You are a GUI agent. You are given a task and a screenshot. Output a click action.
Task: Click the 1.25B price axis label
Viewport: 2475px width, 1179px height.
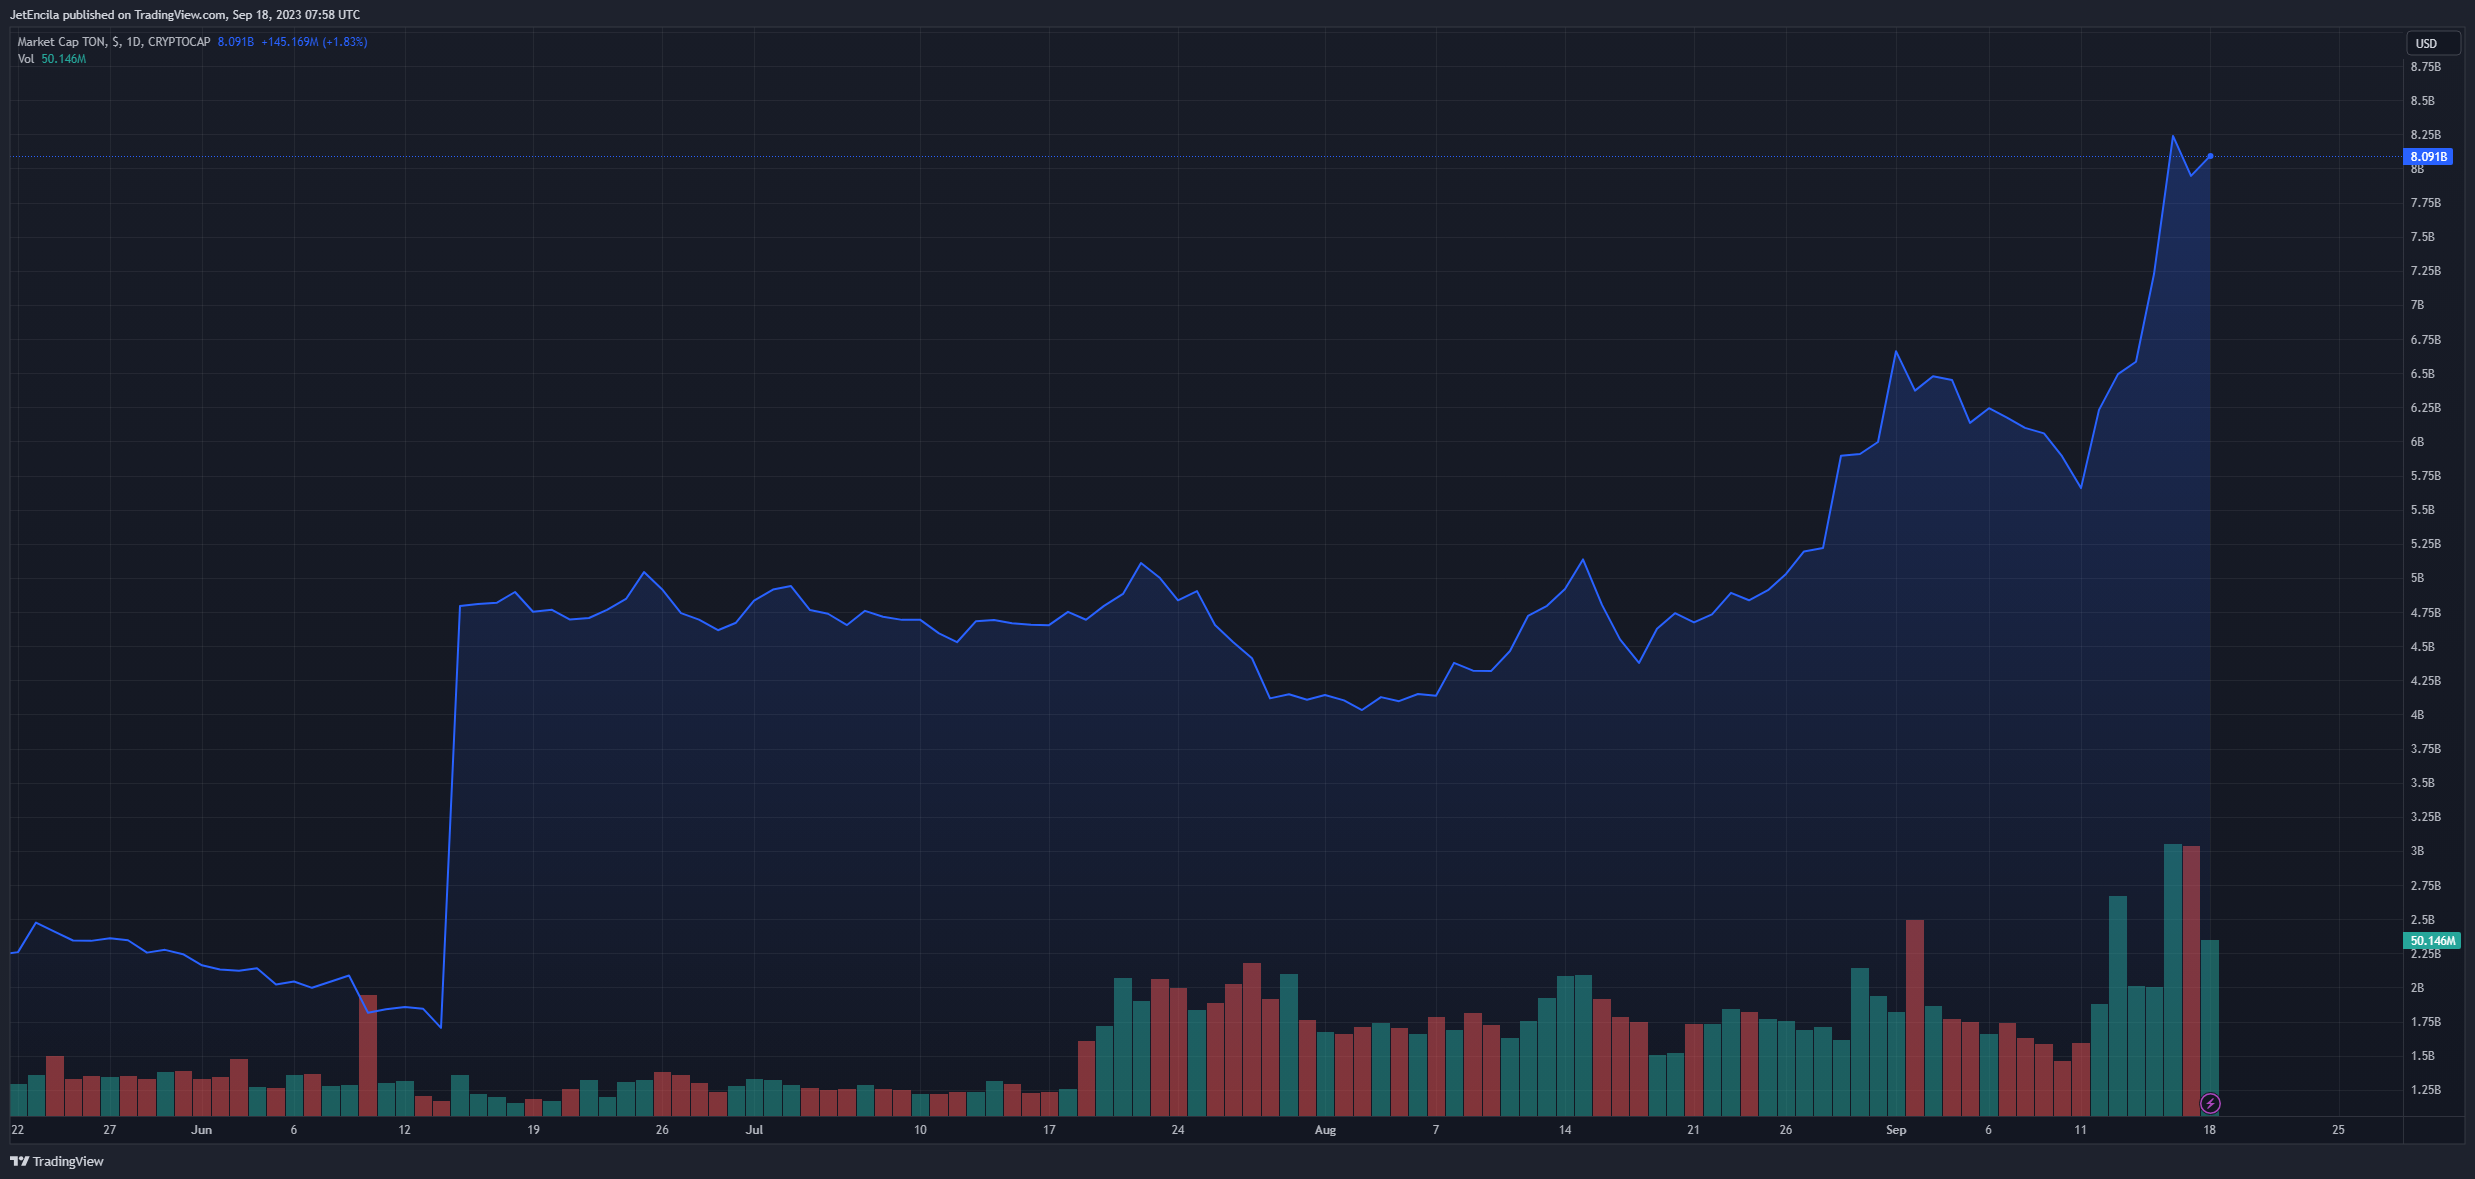(2426, 1090)
